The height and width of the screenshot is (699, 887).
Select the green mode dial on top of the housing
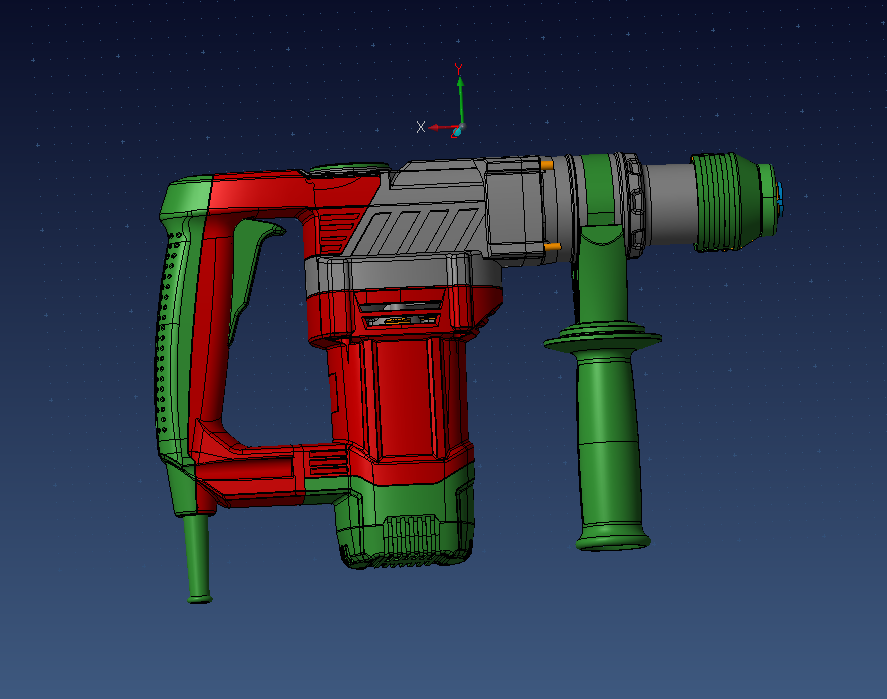coord(349,168)
